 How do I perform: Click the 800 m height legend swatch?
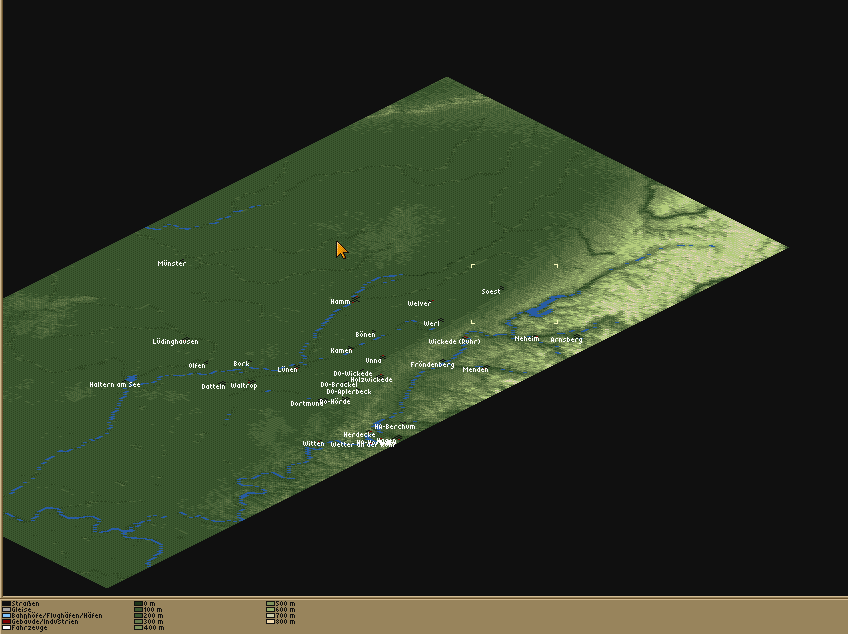pyautogui.click(x=270, y=622)
